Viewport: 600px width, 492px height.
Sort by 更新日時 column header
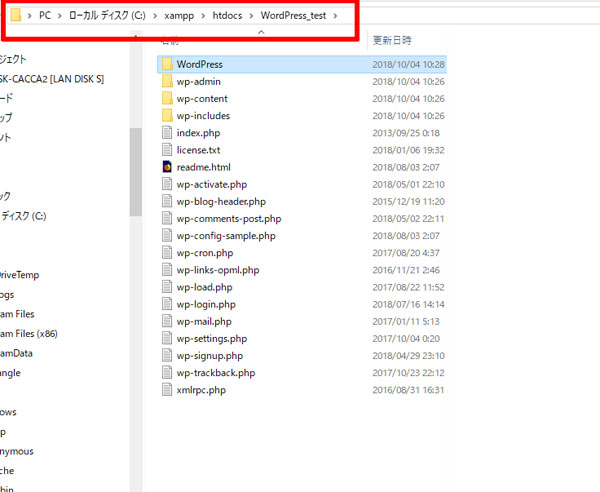coord(392,40)
